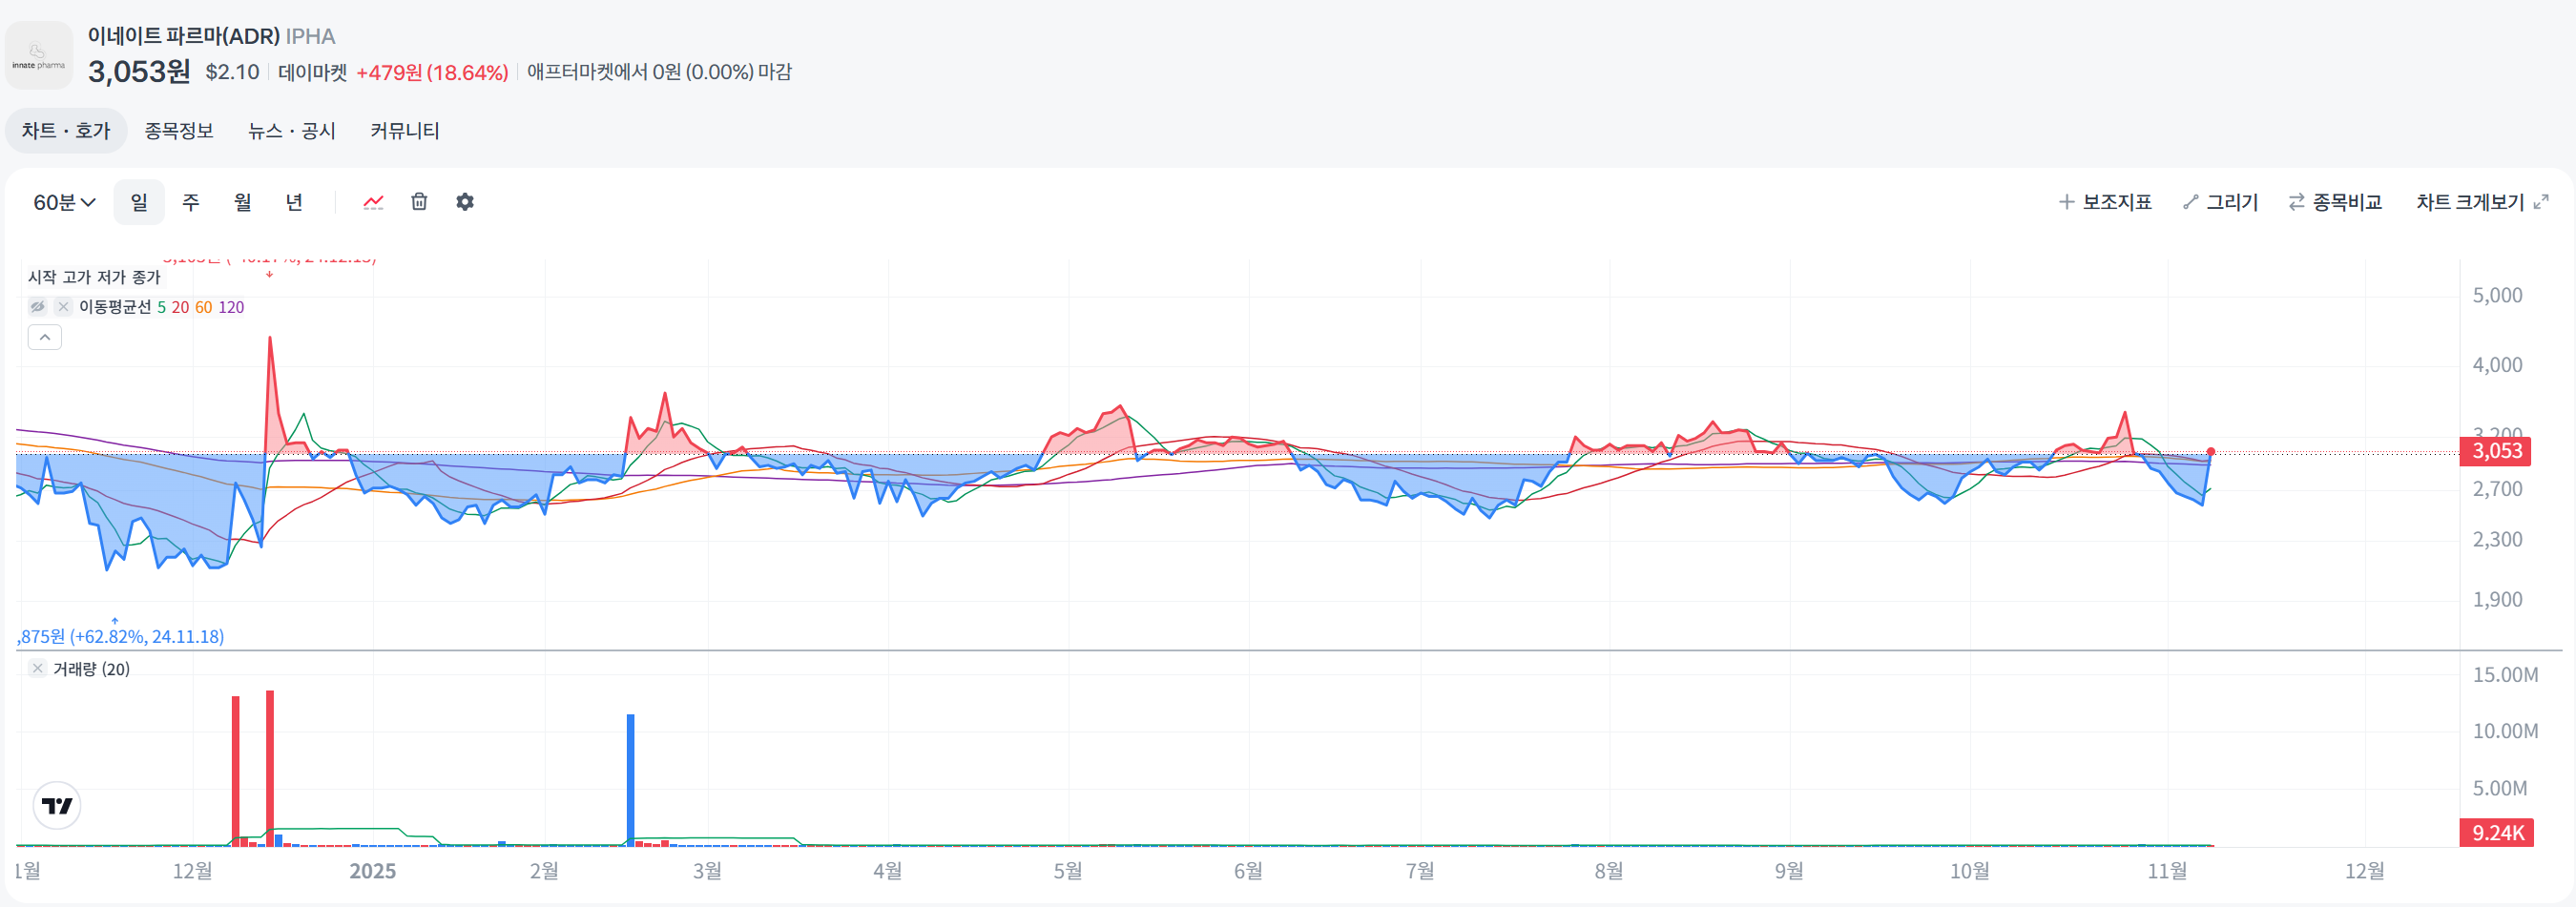This screenshot has height=907, width=2576.
Task: Click moving average period 120 label
Action: [x=231, y=308]
